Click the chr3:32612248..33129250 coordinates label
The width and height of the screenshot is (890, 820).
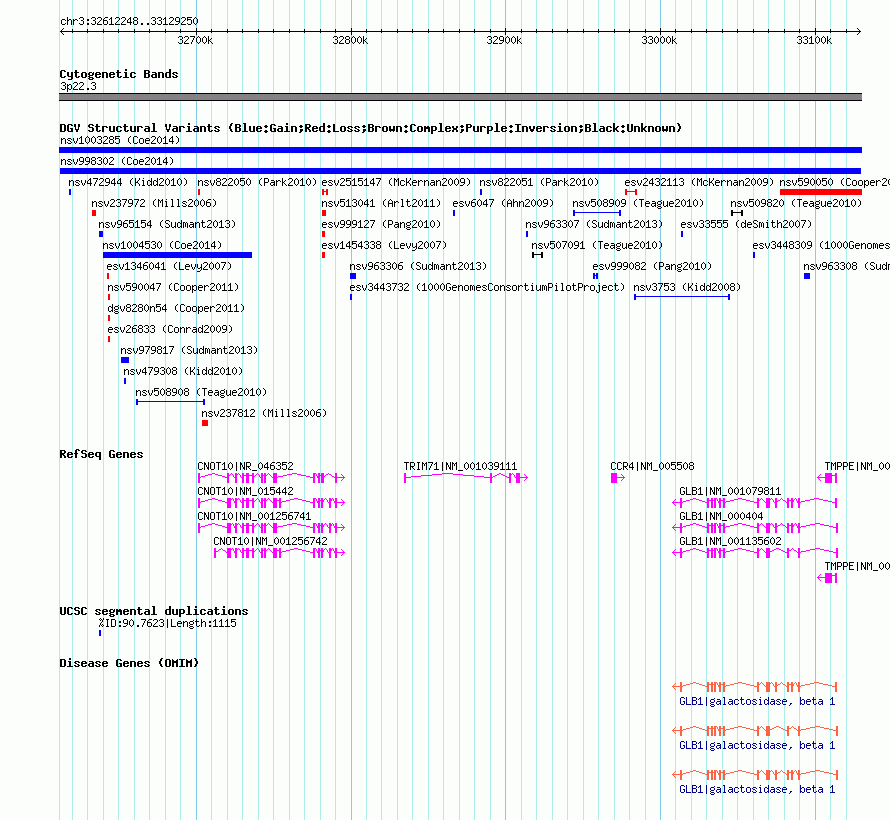pos(129,22)
